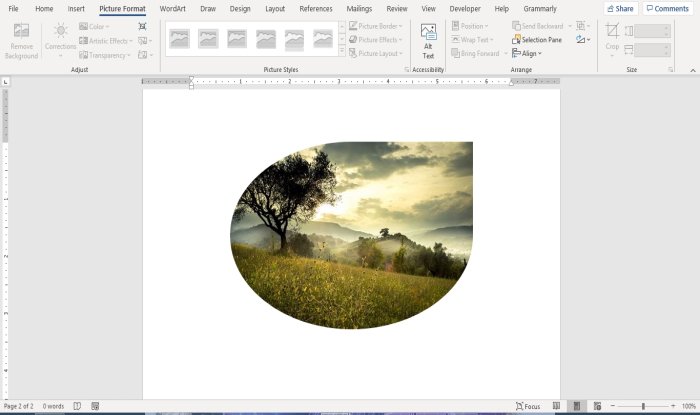Switch to the View tab
The image size is (700, 415).
(x=429, y=8)
